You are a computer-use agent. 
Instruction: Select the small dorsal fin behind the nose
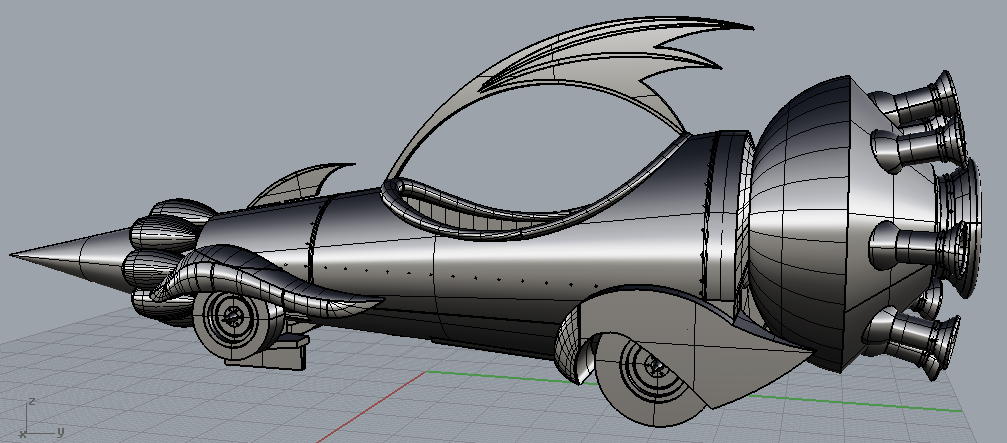tap(300, 185)
